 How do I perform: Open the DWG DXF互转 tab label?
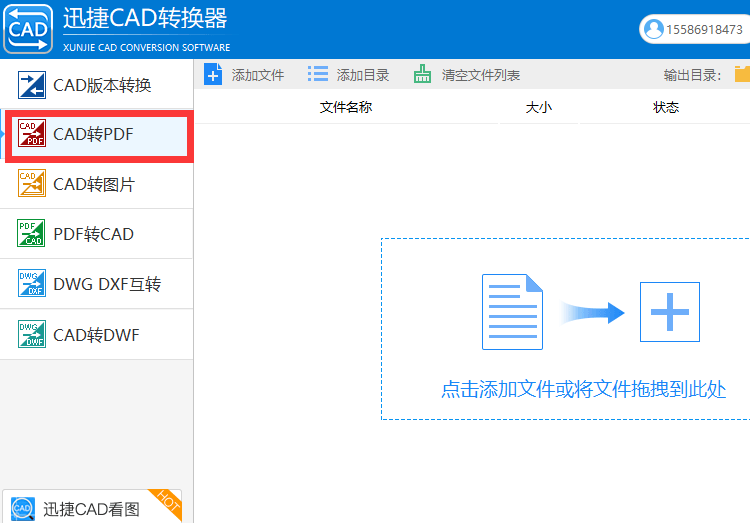[x=107, y=284]
